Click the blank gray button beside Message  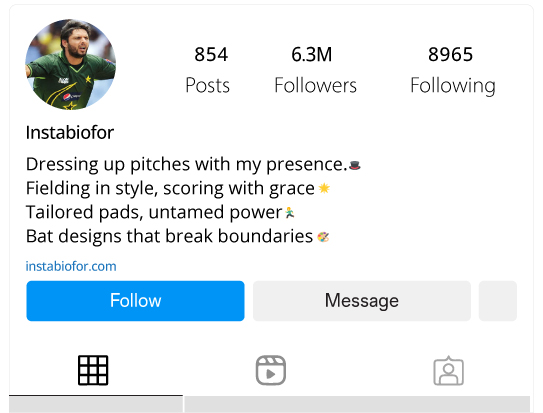tap(498, 300)
